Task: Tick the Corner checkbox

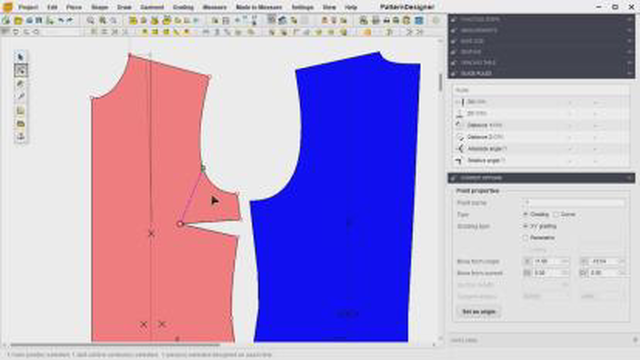Action: point(556,214)
